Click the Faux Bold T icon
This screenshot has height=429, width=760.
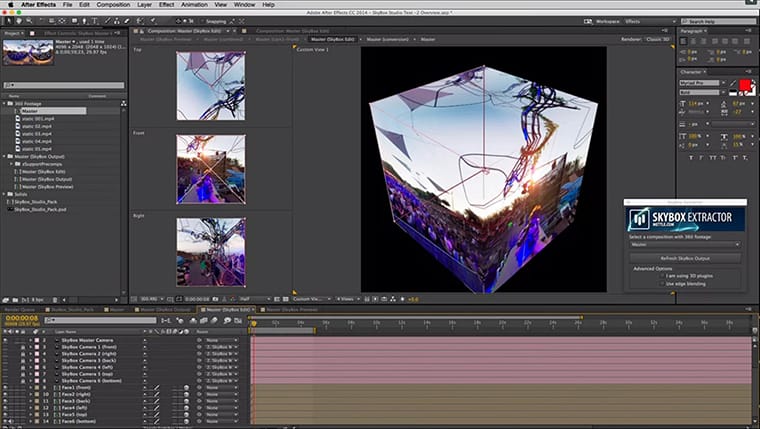click(691, 158)
